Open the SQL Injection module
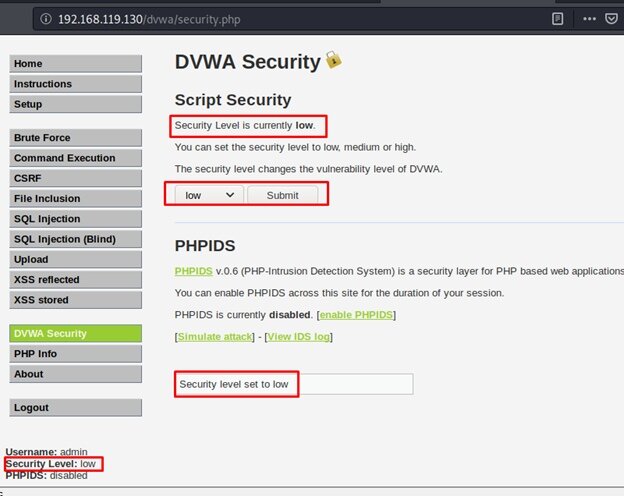The image size is (624, 496). (x=75, y=219)
